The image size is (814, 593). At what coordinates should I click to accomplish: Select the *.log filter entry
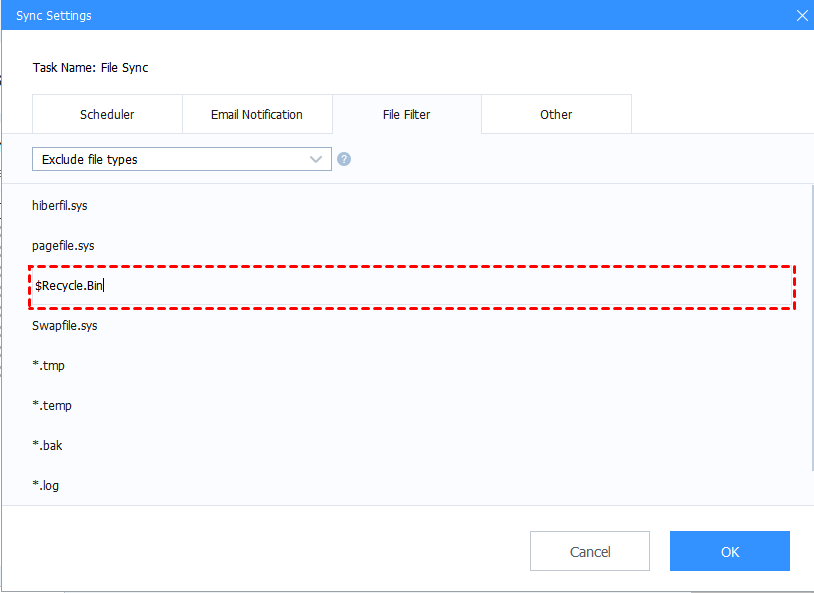point(46,486)
